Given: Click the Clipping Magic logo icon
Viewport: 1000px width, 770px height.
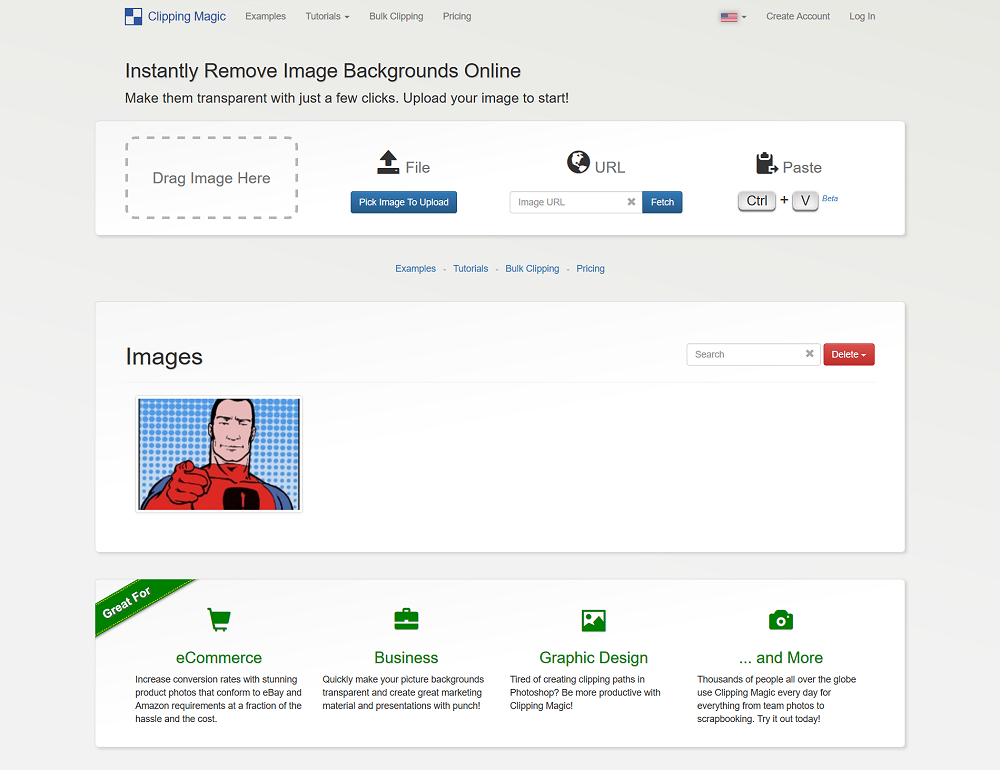Looking at the screenshot, I should click(x=133, y=17).
